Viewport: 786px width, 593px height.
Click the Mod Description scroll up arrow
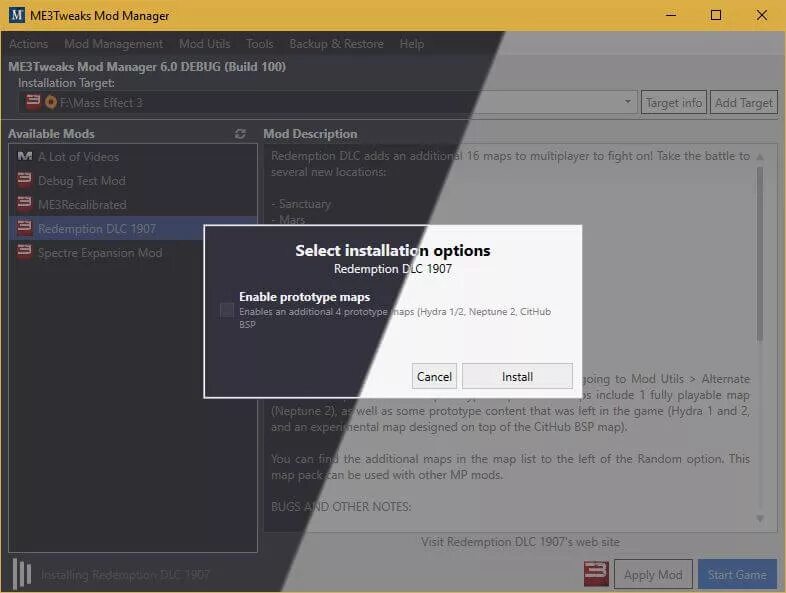point(760,157)
